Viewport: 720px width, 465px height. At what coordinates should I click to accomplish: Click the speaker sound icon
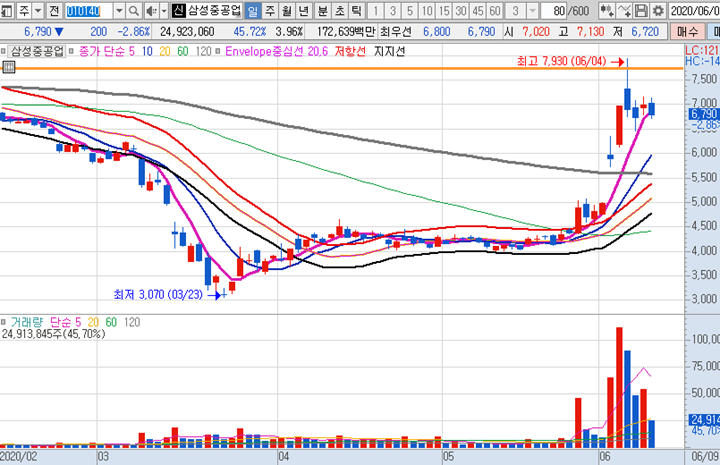point(151,11)
